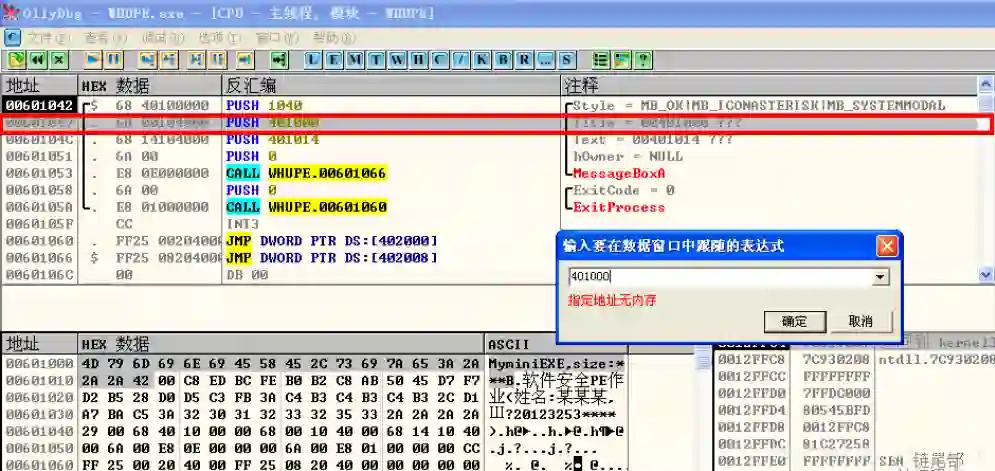Click the 'hOwner = NULL' comment
The image size is (995, 471).
click(628, 156)
